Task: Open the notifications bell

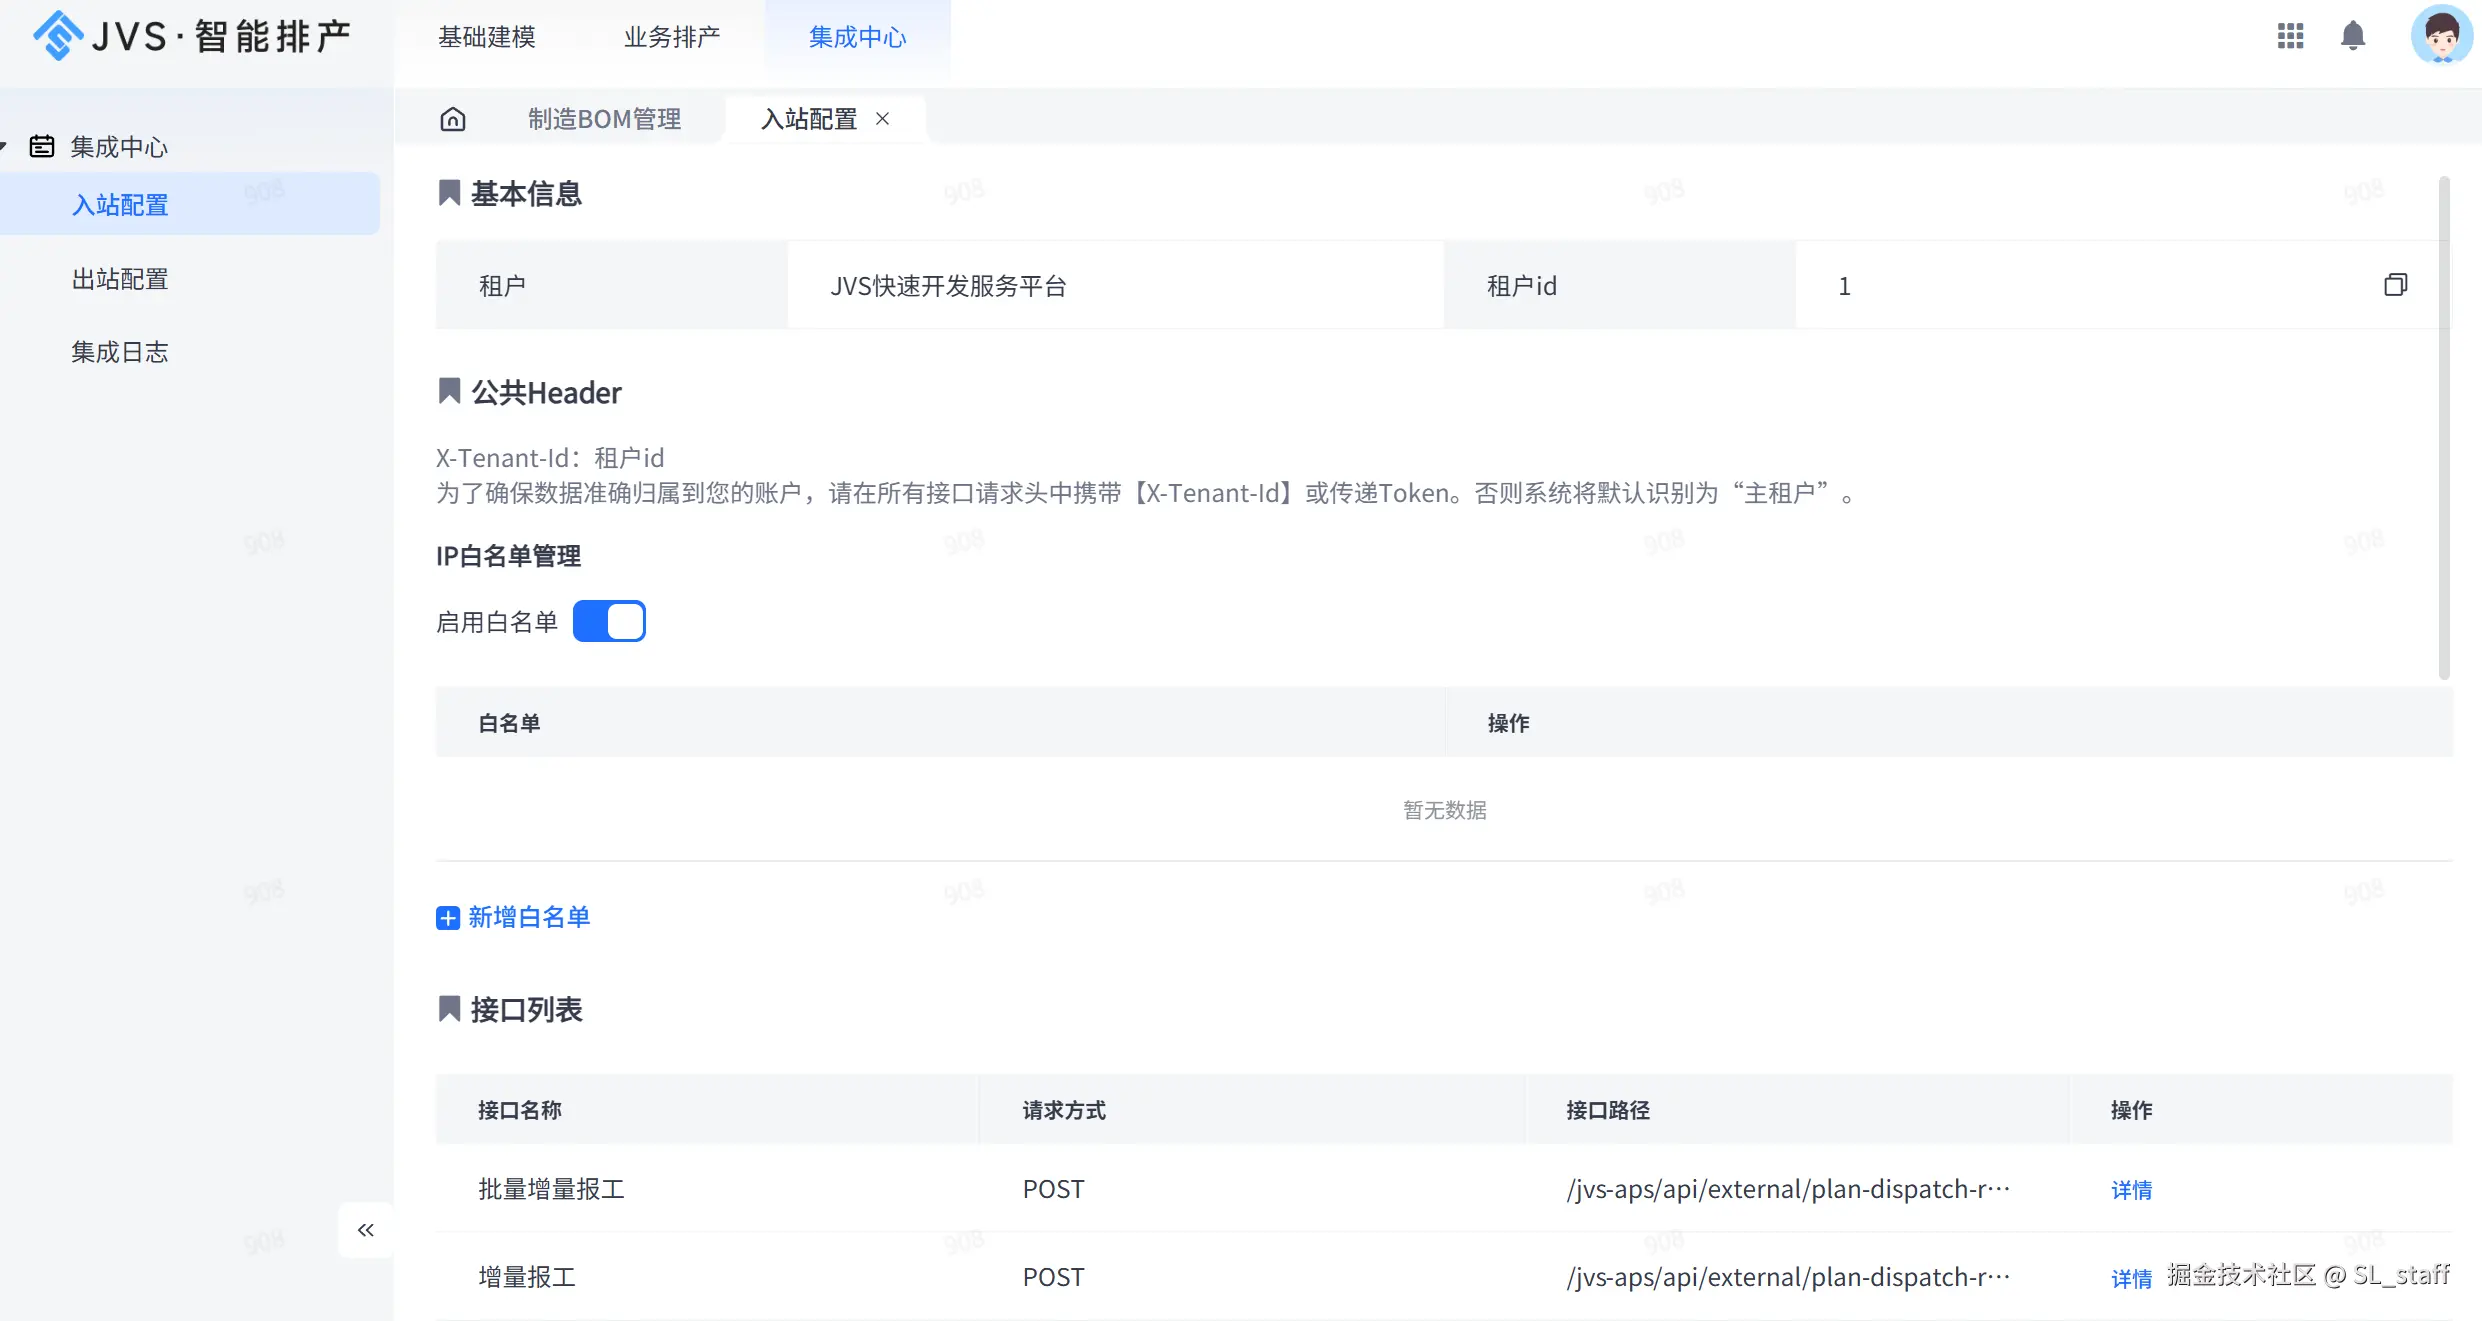Action: [2353, 37]
